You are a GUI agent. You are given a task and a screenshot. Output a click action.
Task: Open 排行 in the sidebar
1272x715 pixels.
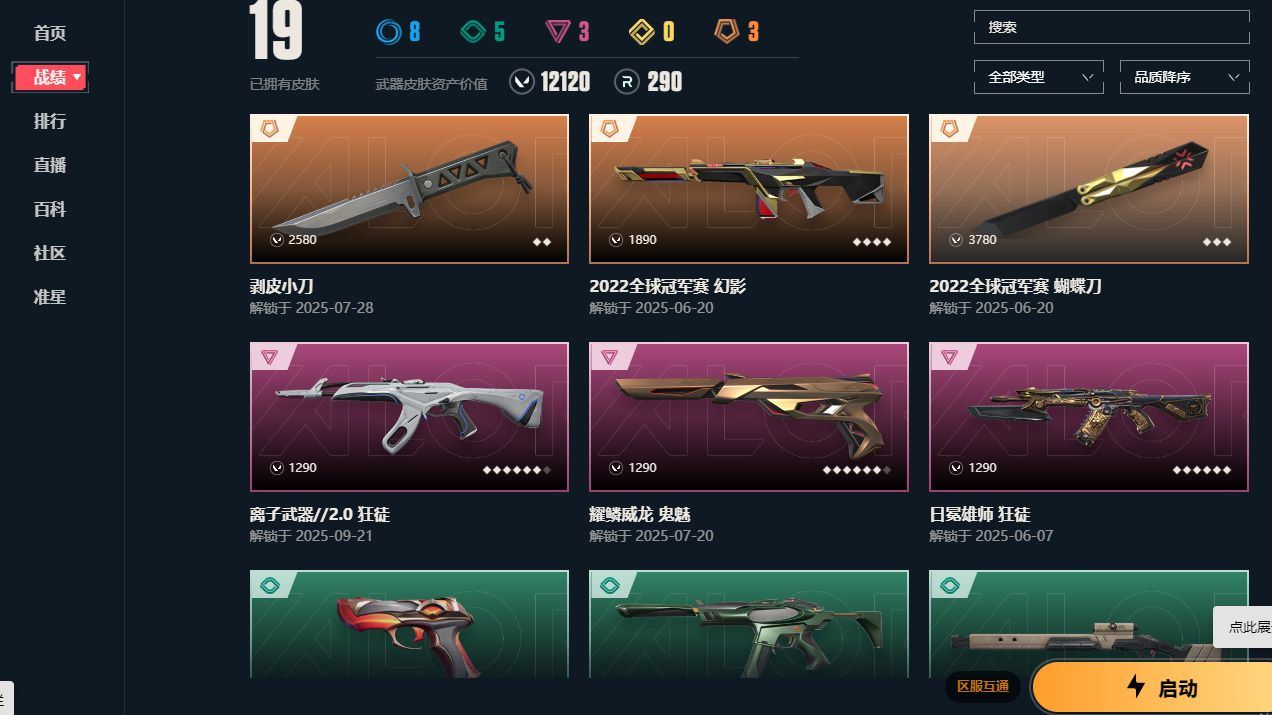50,121
